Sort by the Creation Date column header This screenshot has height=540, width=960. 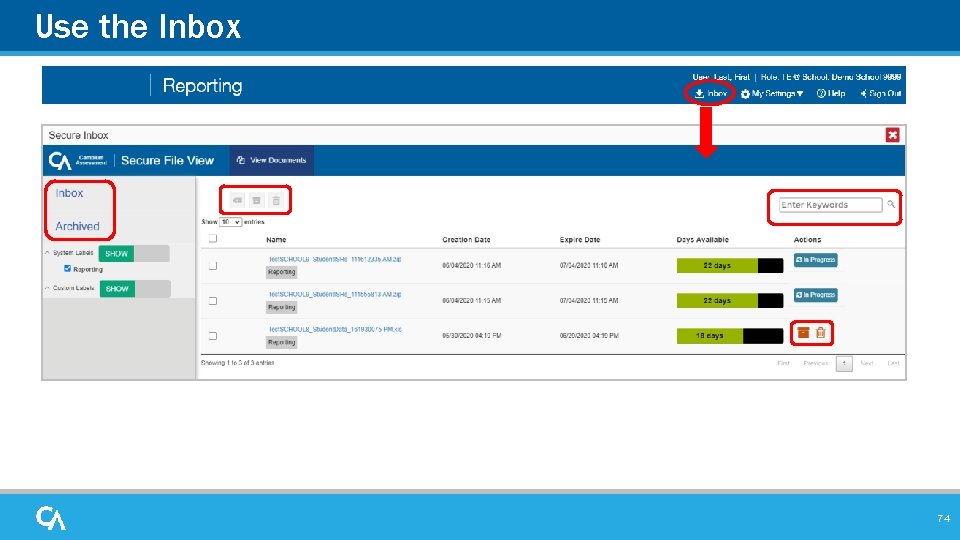point(467,239)
